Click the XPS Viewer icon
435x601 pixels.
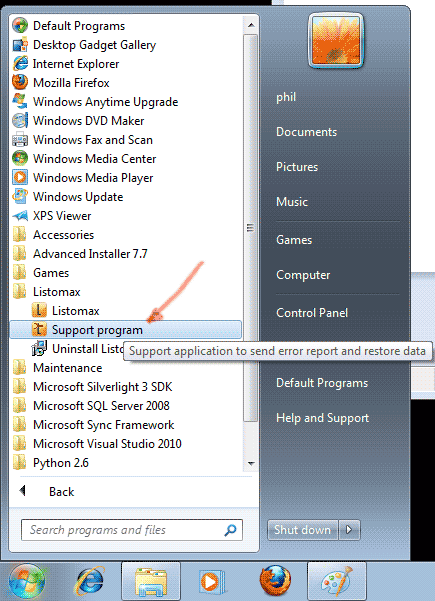coord(20,216)
